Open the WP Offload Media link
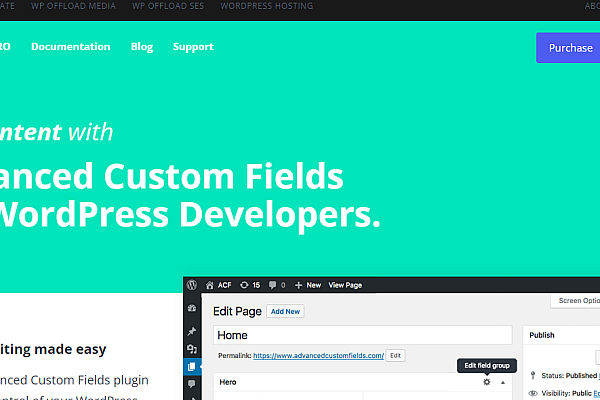Viewport: 600px width, 400px height. coord(73,6)
